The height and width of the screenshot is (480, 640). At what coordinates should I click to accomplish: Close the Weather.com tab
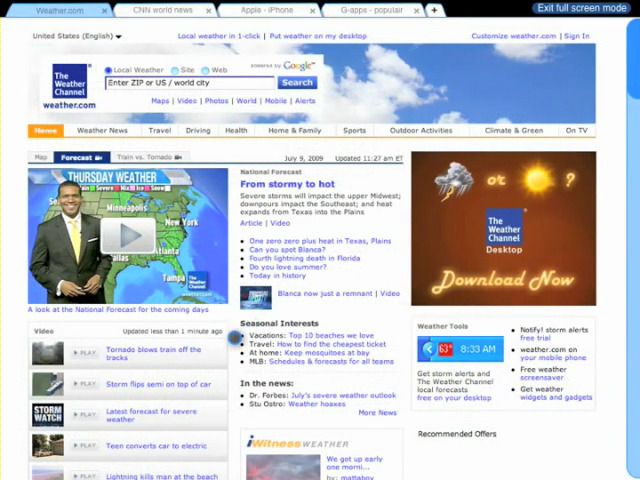coord(104,11)
